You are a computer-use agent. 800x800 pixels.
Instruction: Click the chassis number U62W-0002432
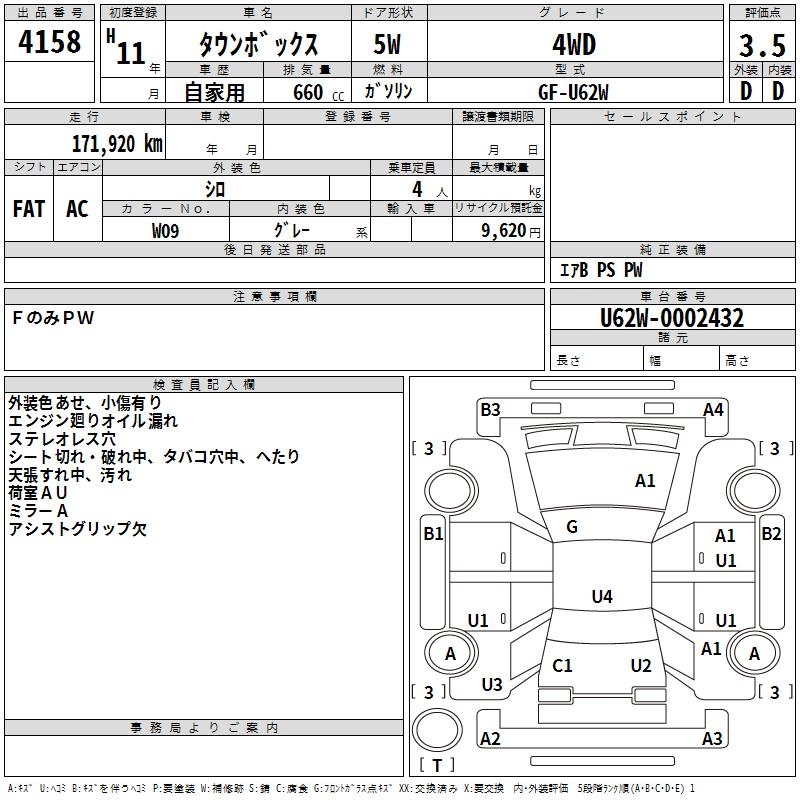(672, 318)
